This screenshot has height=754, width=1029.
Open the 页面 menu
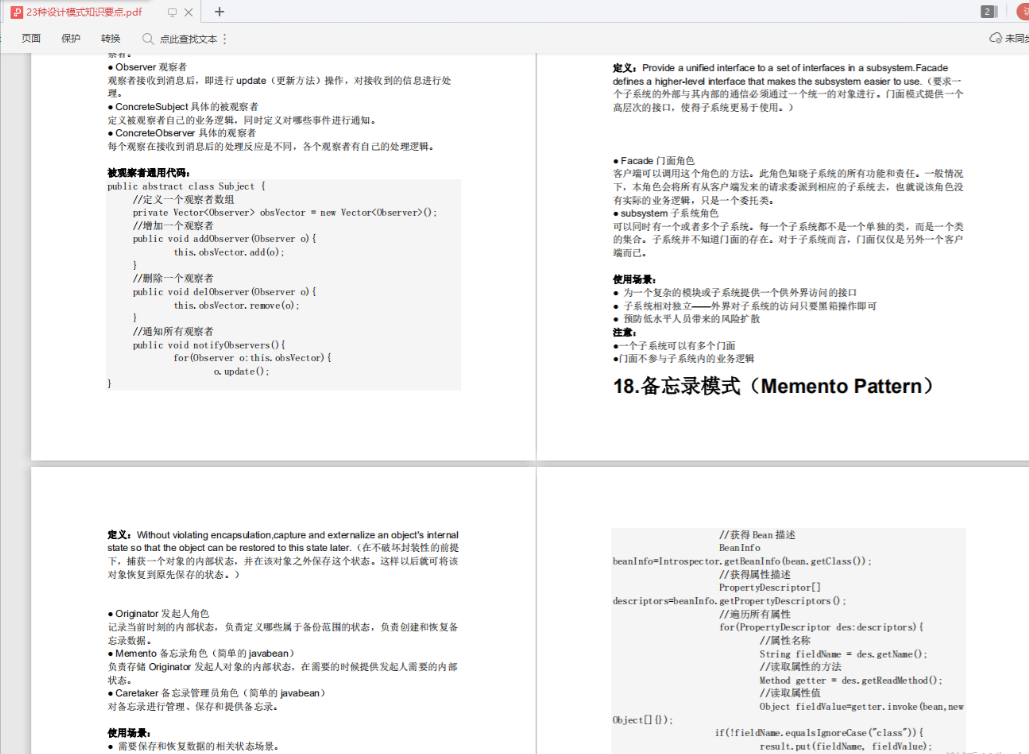pos(31,39)
